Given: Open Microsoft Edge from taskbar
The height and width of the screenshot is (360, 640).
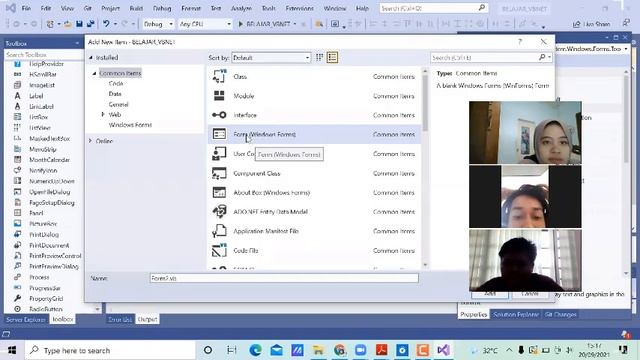Looking at the screenshot, I should point(256,350).
